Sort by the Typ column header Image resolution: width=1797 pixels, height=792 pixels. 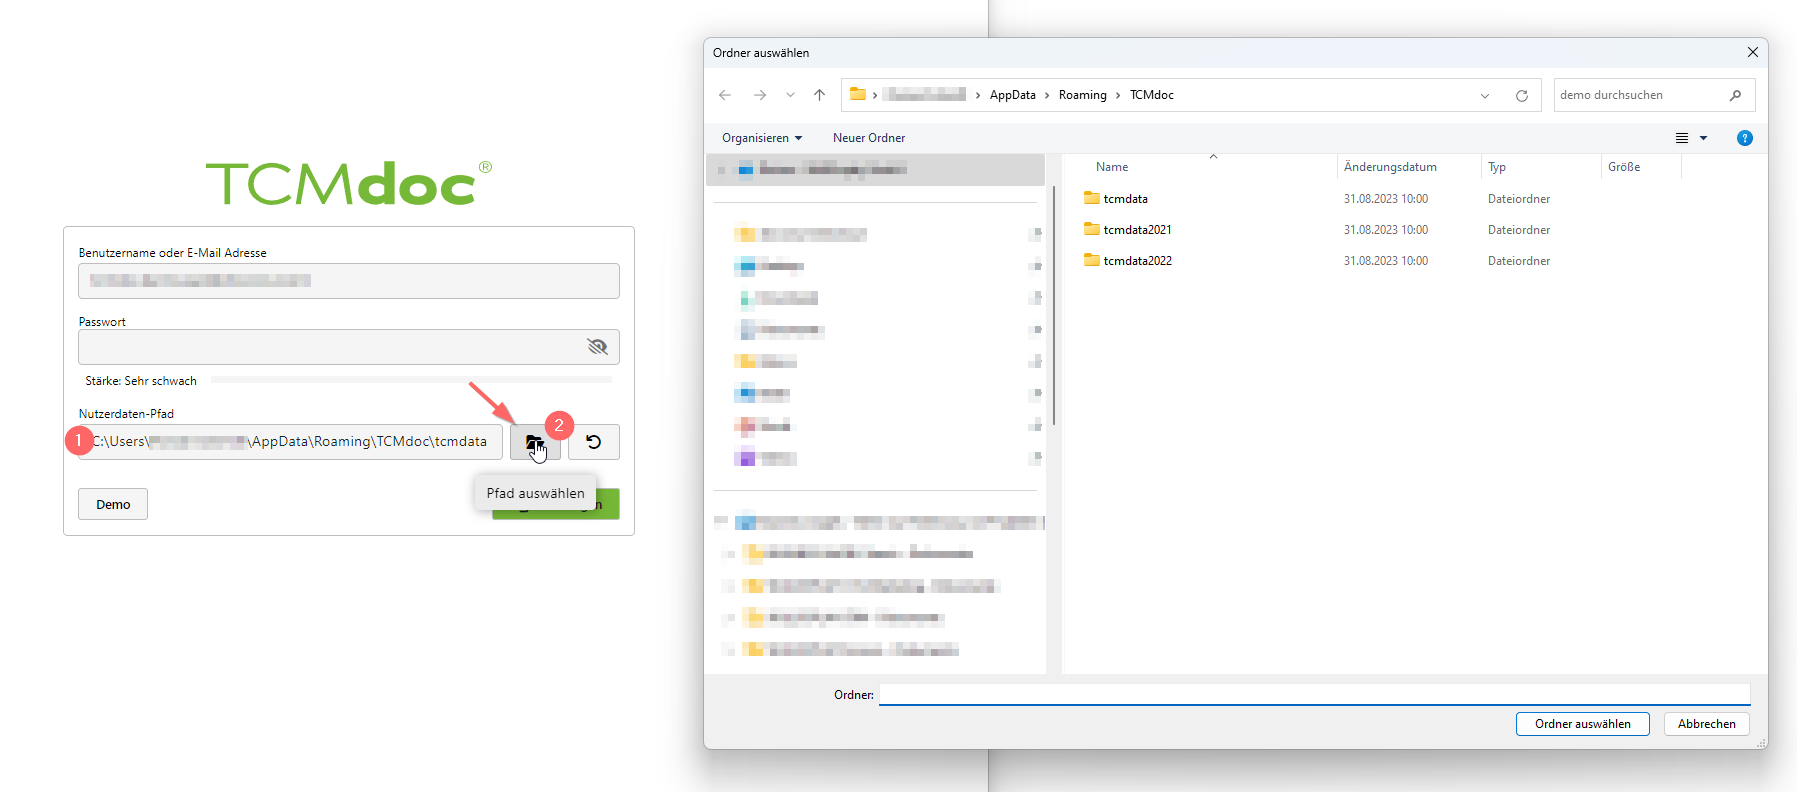pos(1497,167)
